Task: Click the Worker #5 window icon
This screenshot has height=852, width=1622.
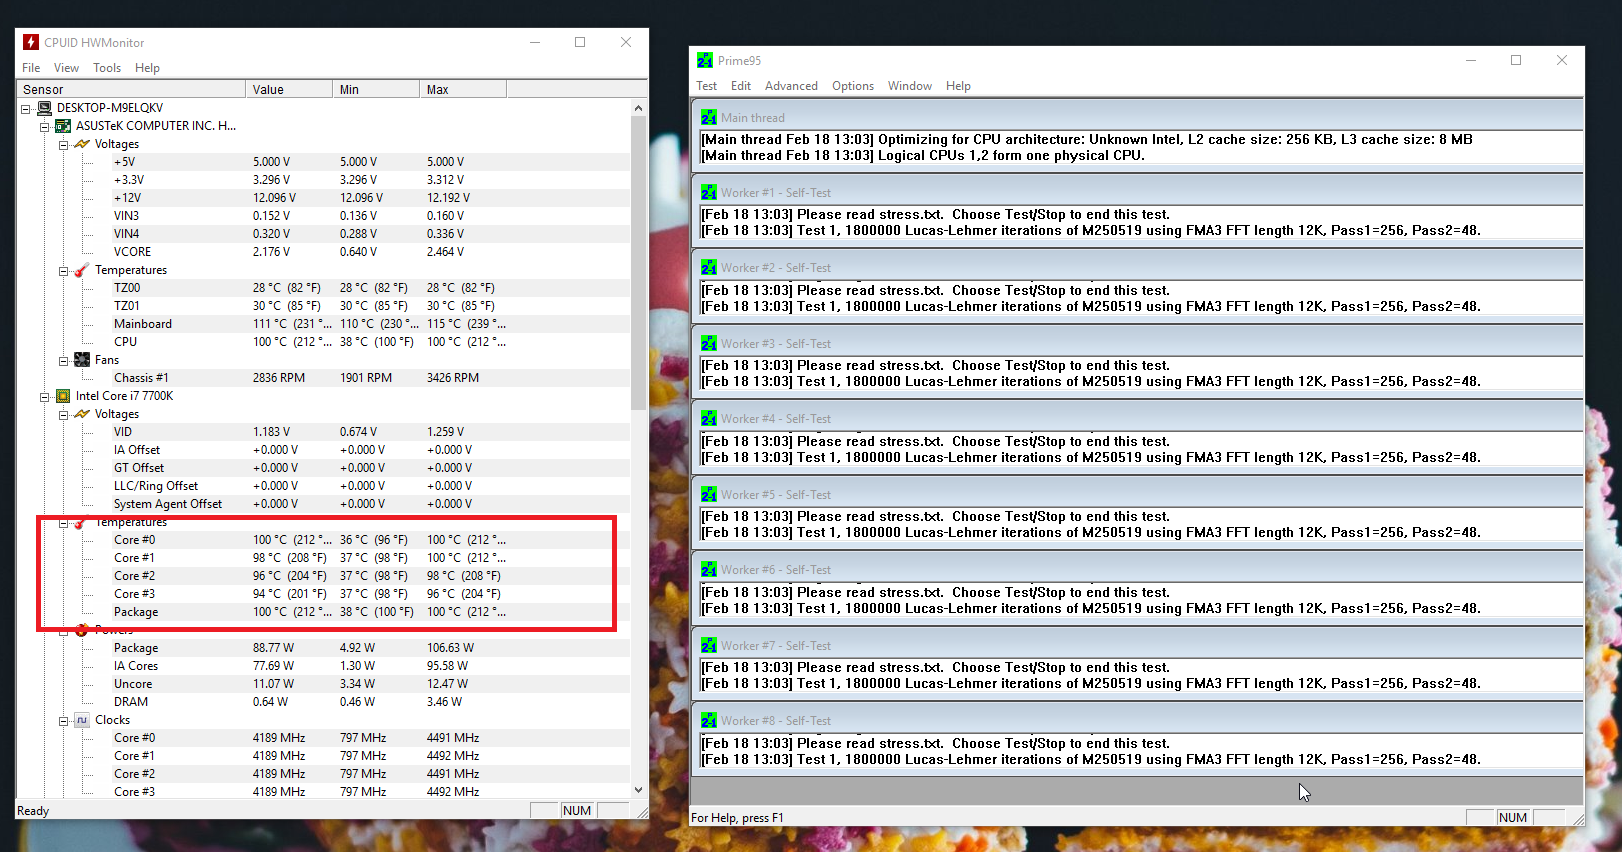Action: coord(709,494)
